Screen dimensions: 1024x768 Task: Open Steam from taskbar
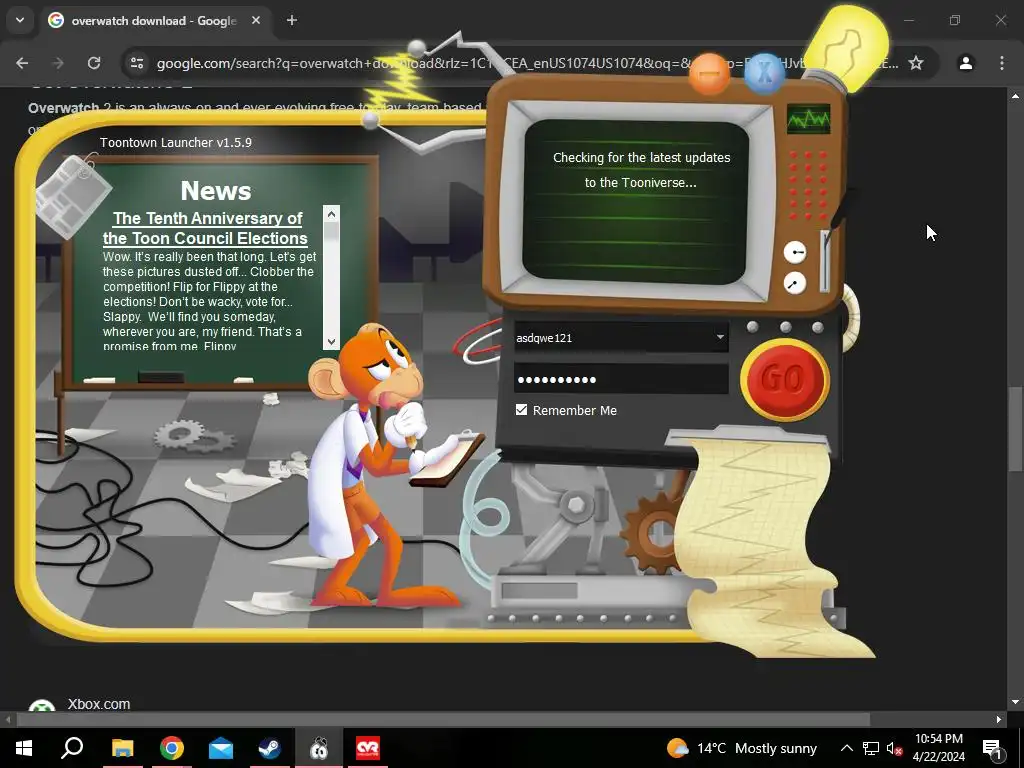(x=270, y=748)
